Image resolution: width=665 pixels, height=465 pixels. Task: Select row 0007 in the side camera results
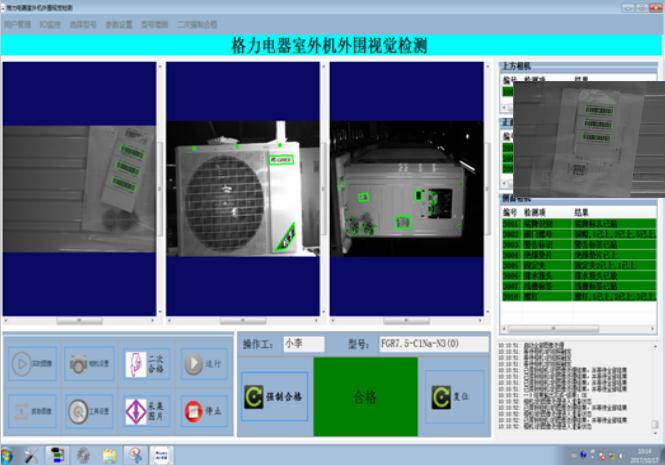[x=579, y=286]
